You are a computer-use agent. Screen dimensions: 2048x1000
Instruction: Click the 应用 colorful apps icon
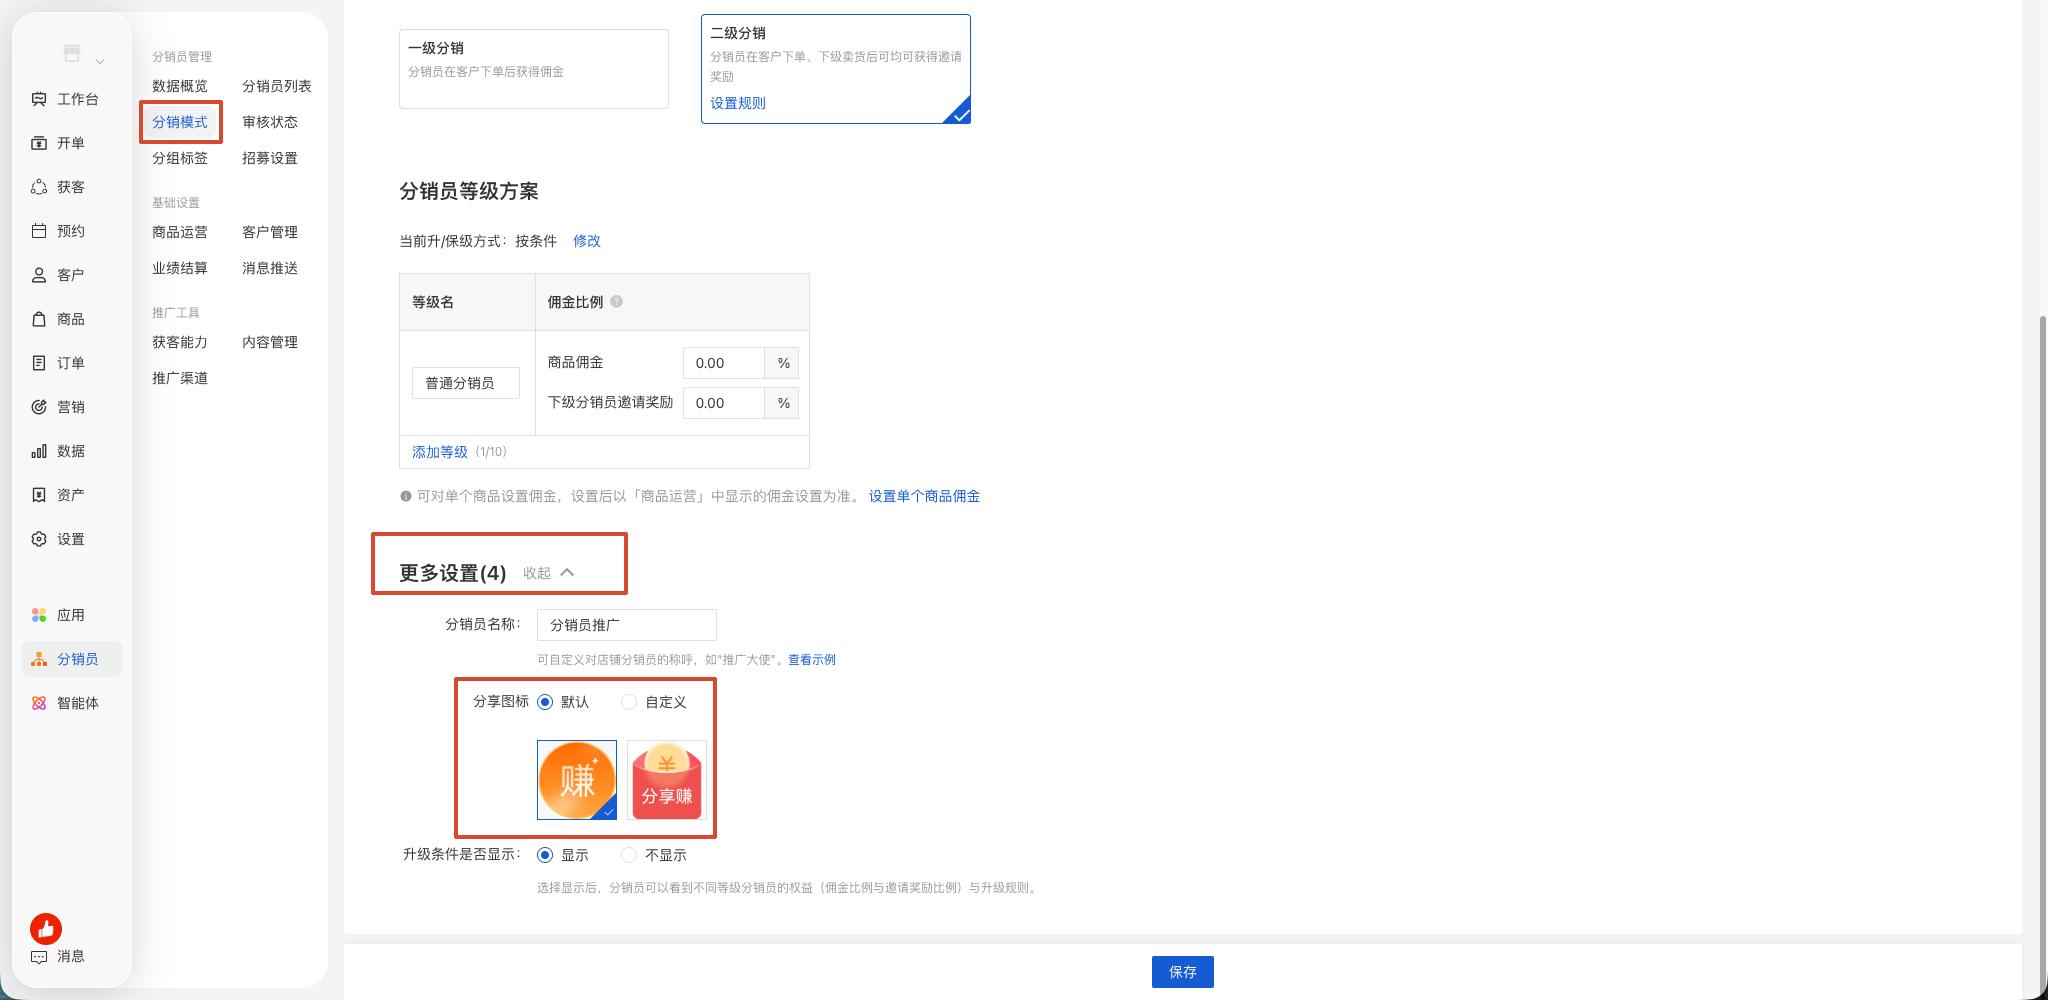(39, 615)
